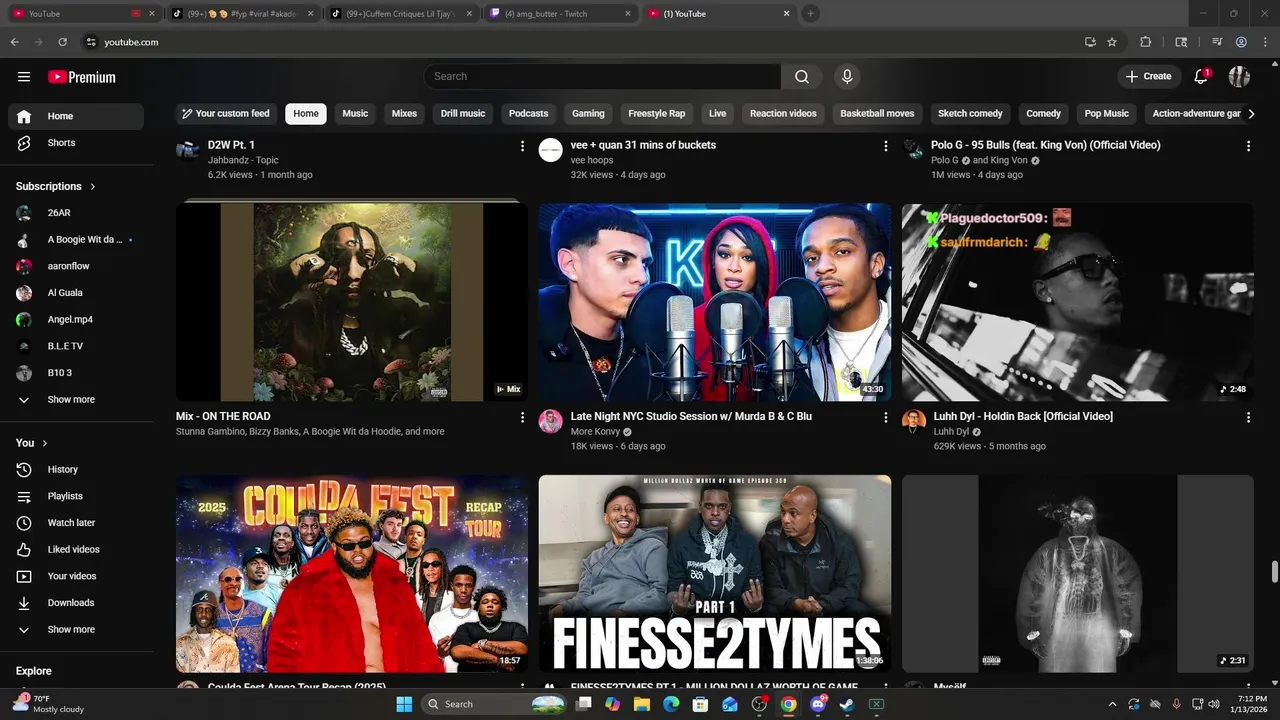Switch to the amg_butter Twitch tab

561,14
